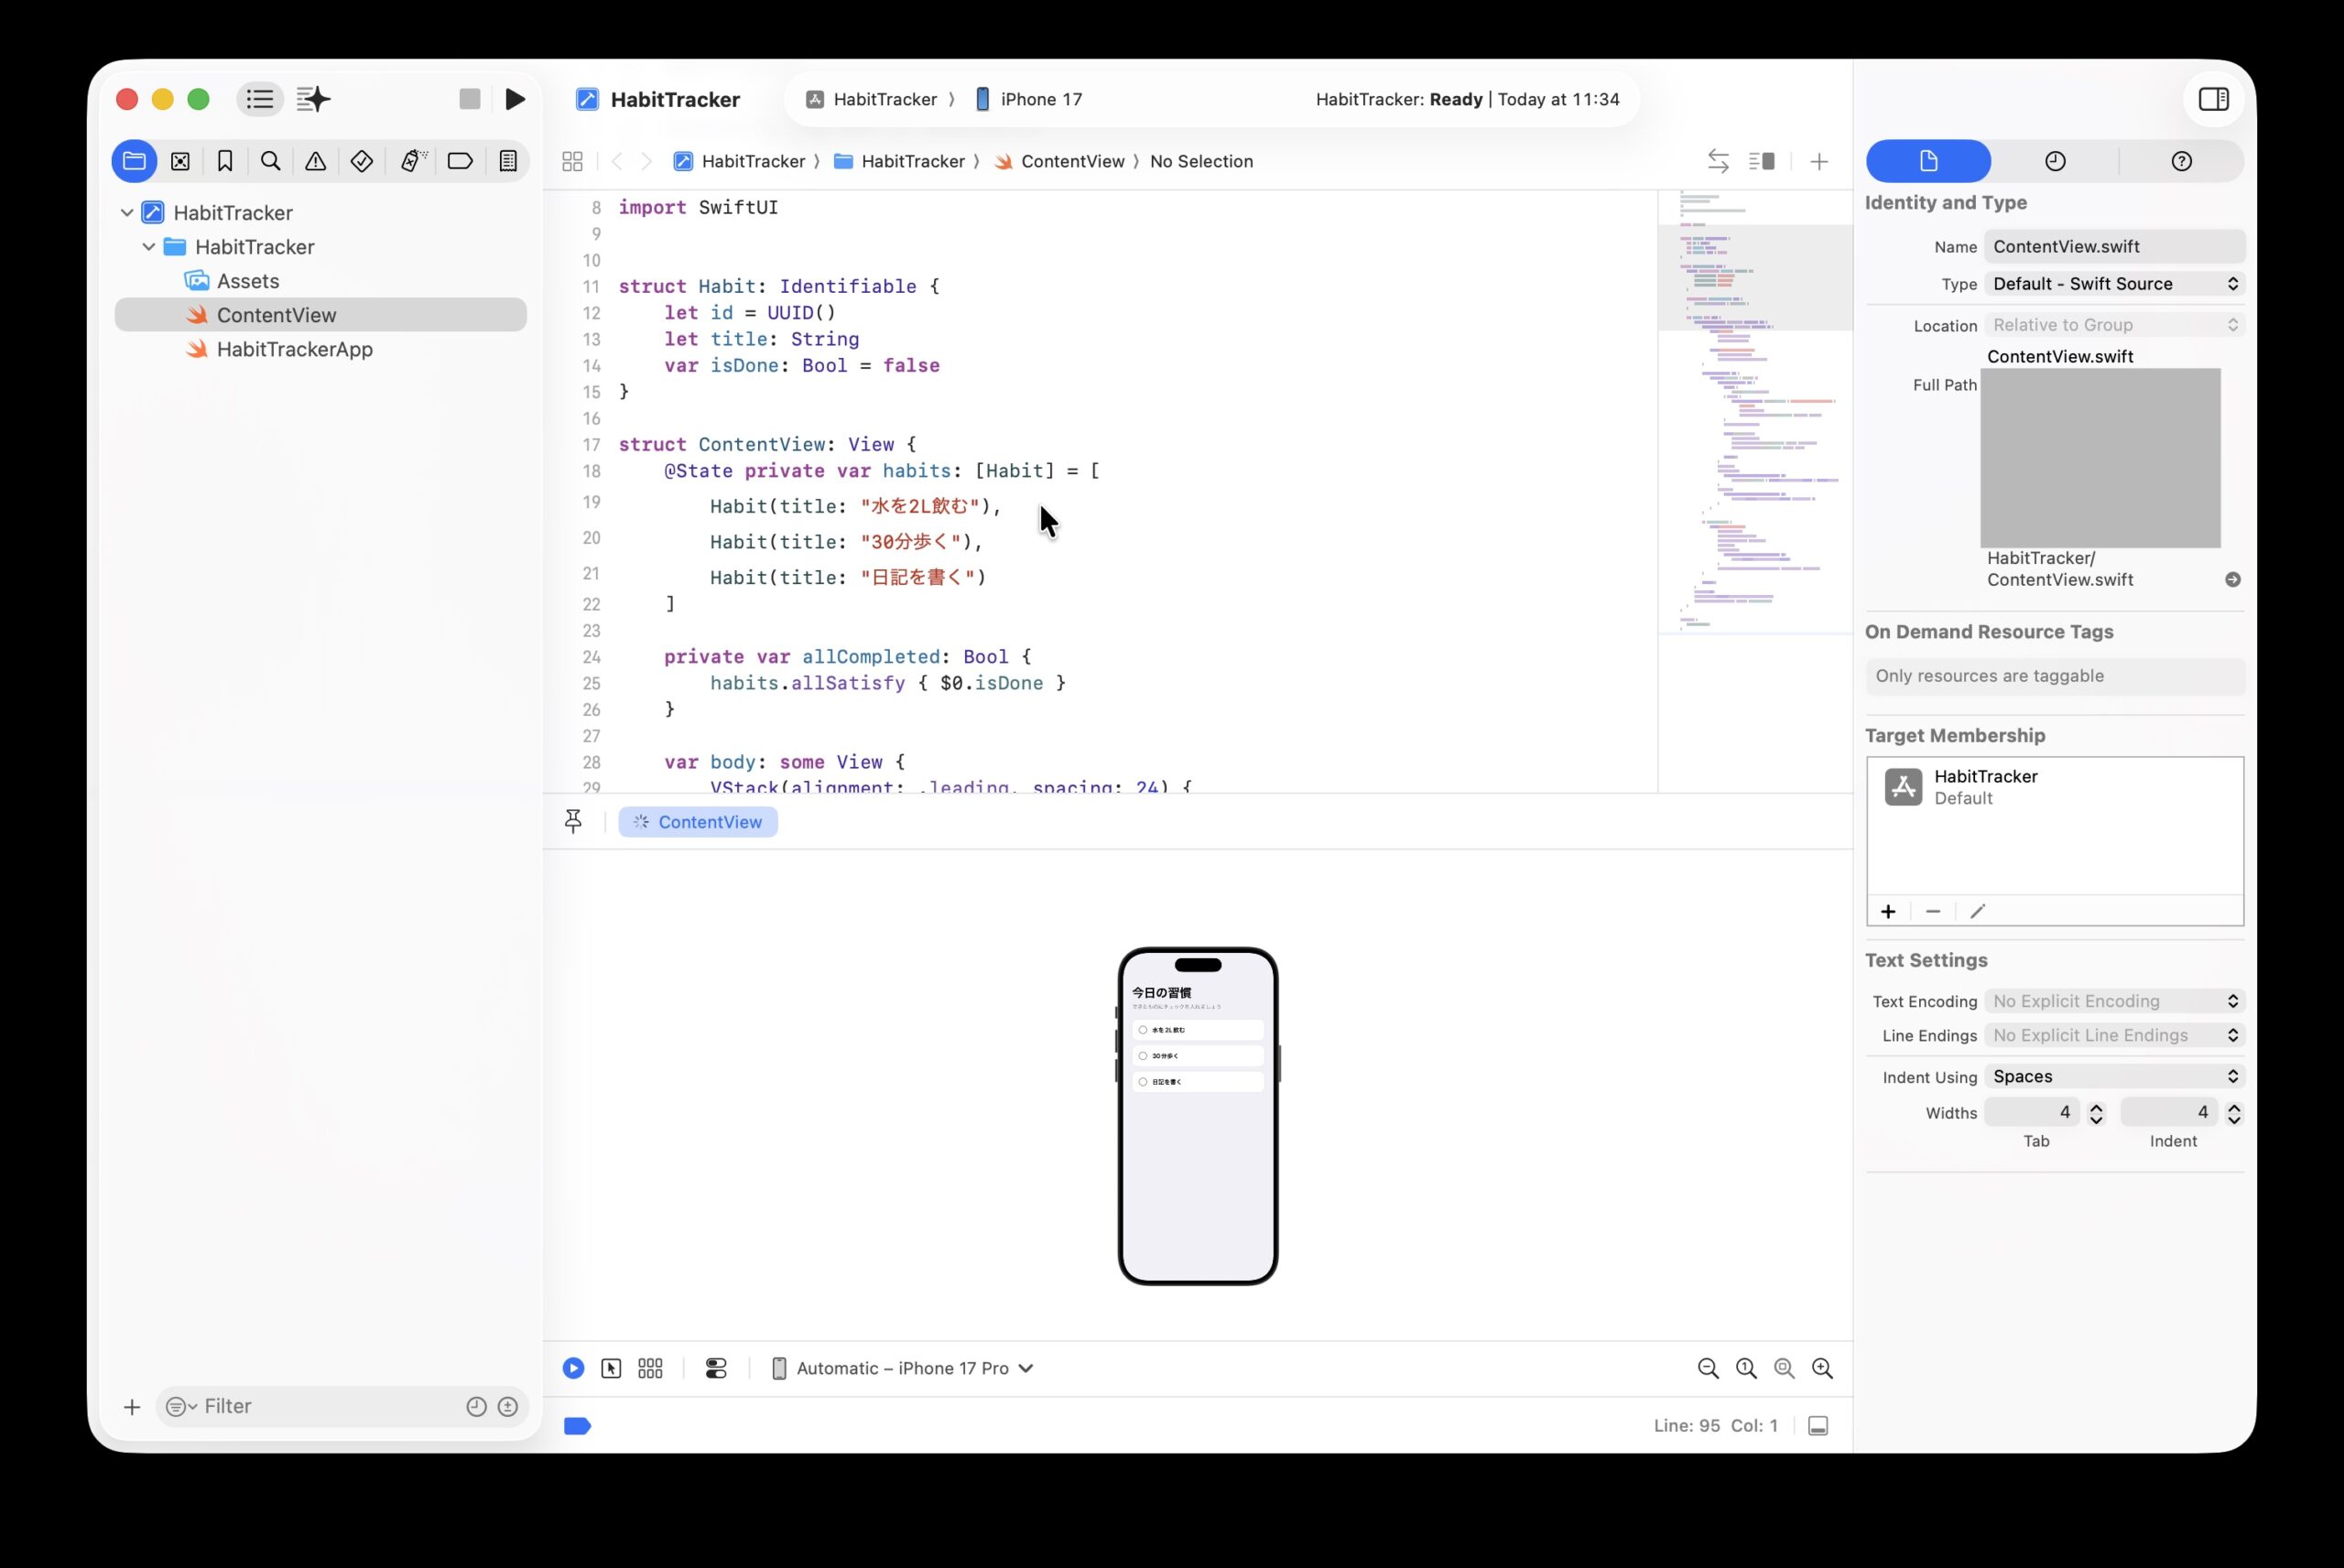Open the Text Encoding dropdown
This screenshot has height=1568, width=2344.
tap(2114, 1001)
